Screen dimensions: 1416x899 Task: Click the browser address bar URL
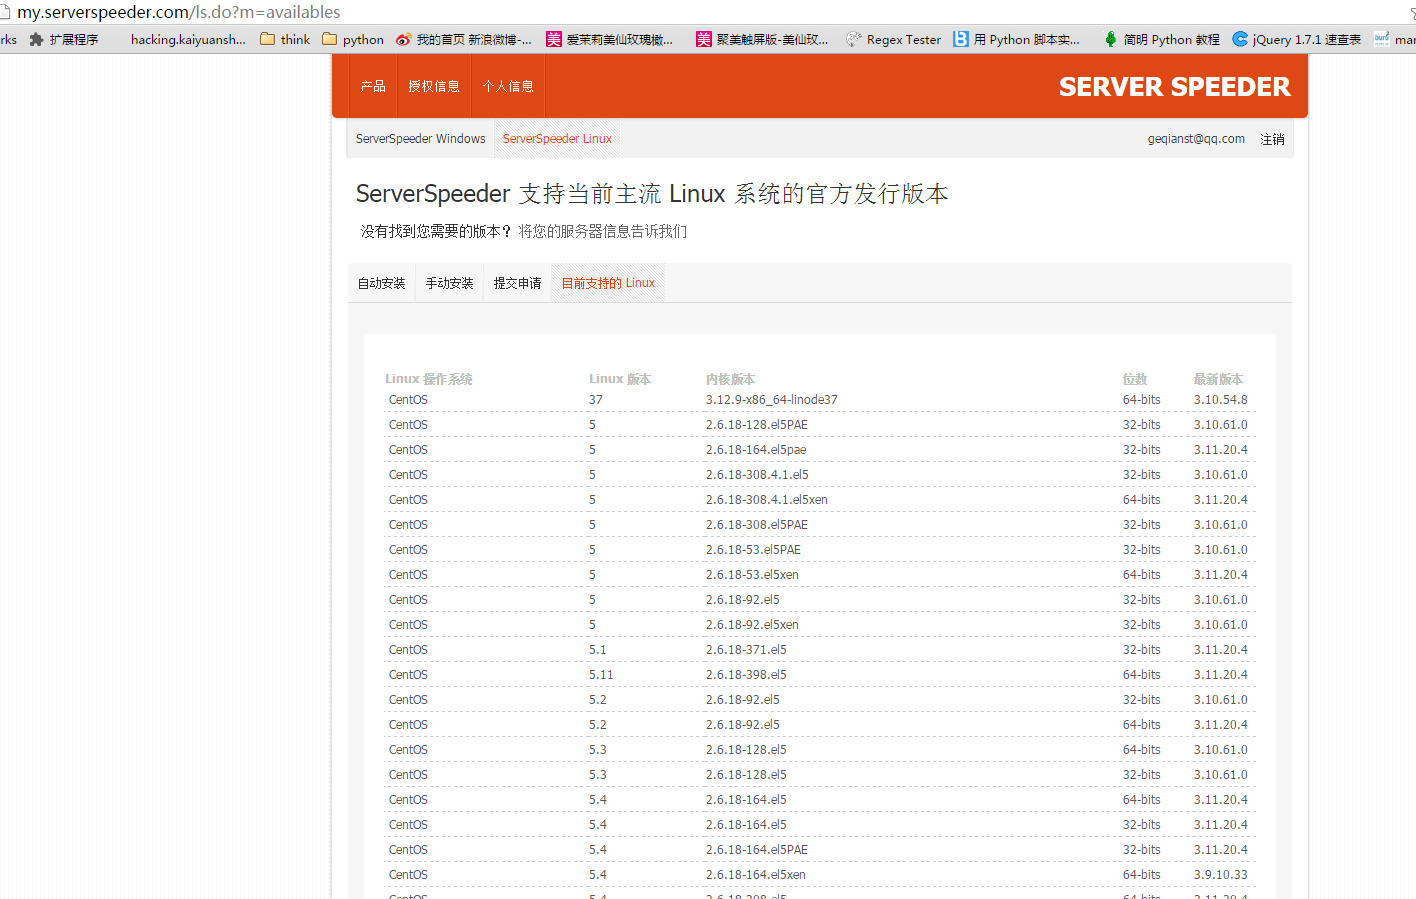pyautogui.click(x=178, y=12)
